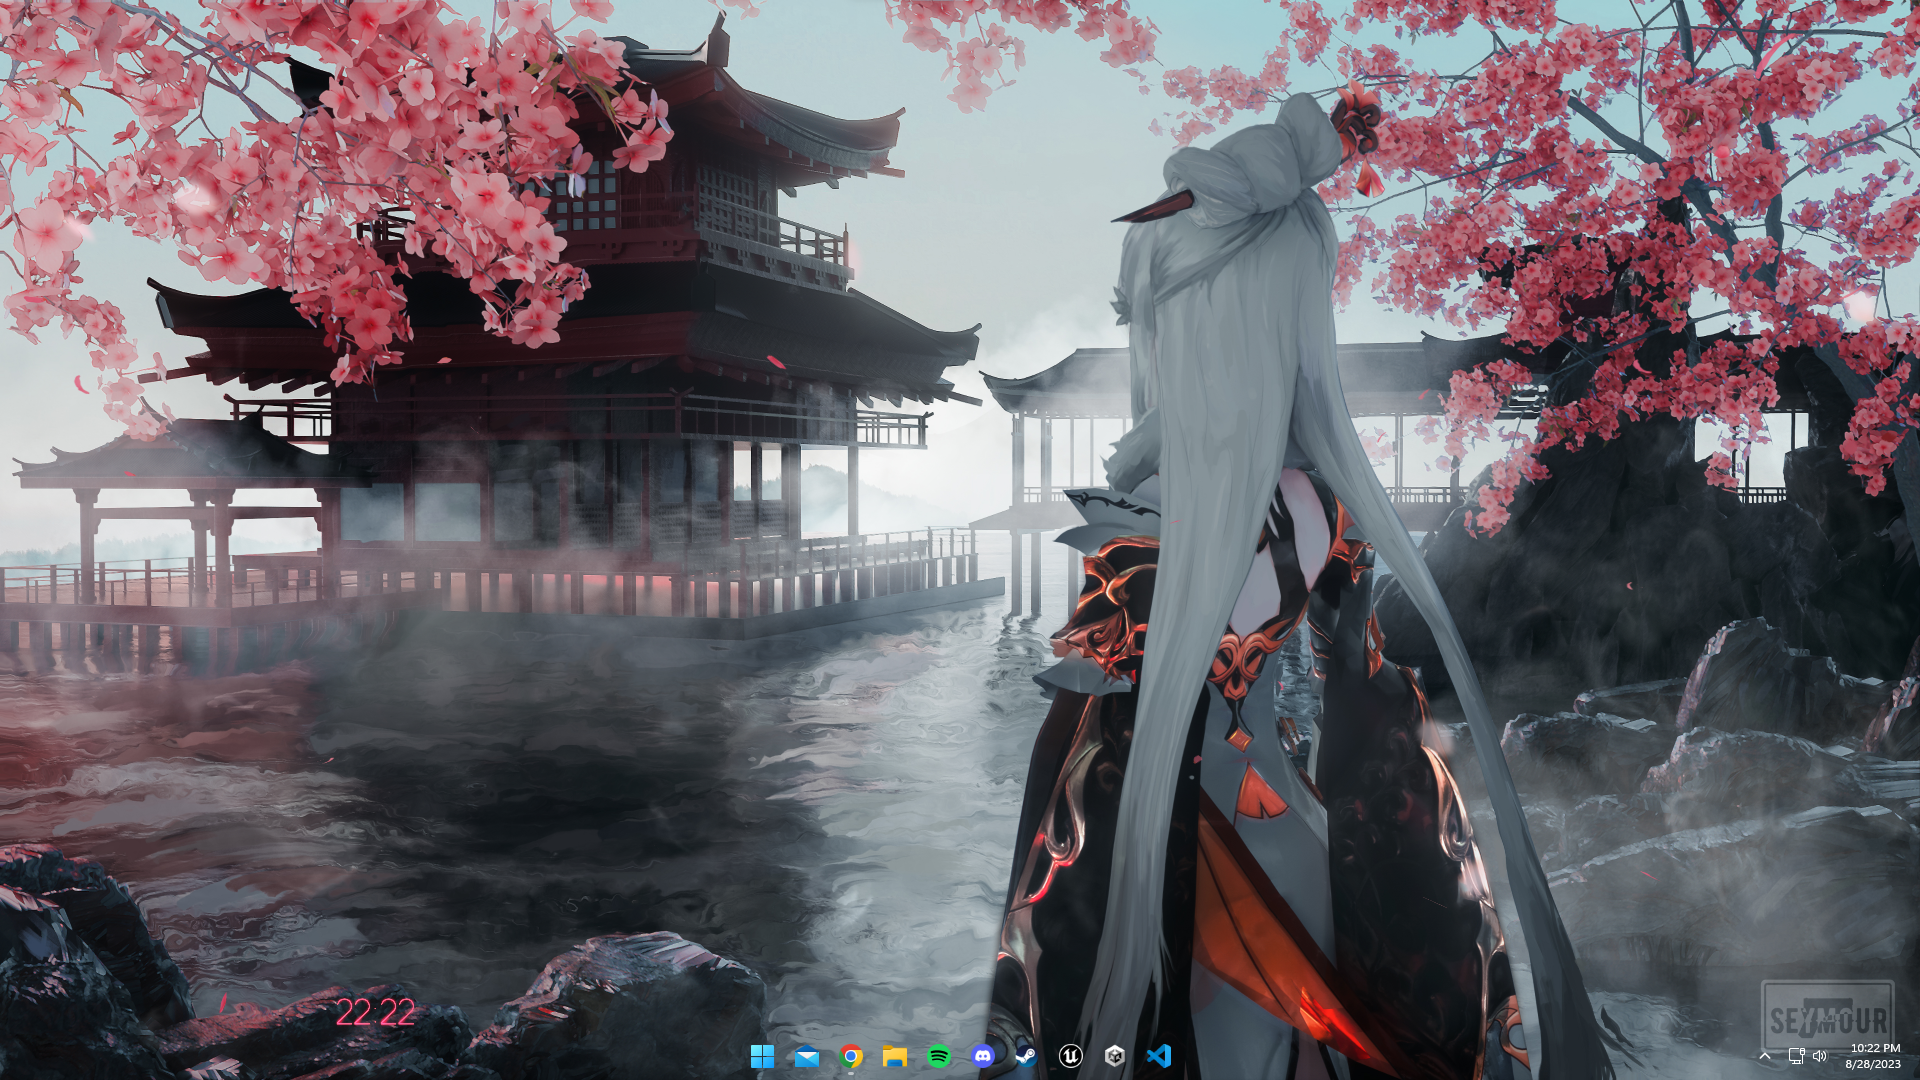Launch Steam from the taskbar
The height and width of the screenshot is (1080, 1920).
click(1026, 1056)
